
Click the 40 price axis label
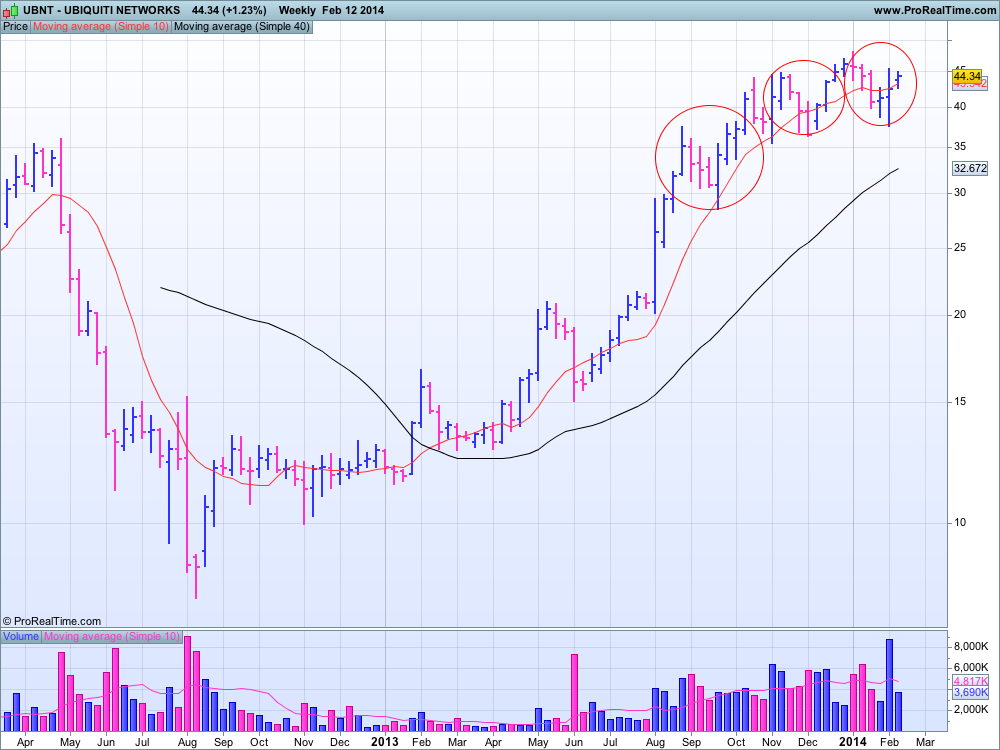(x=959, y=107)
